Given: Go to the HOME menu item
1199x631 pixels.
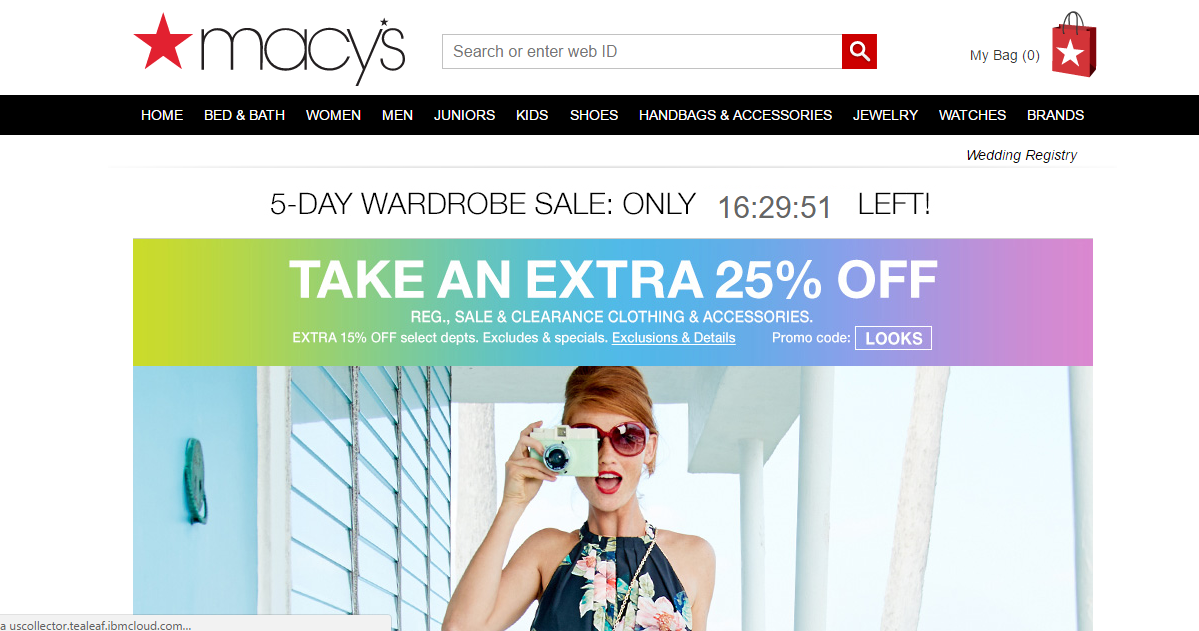Looking at the screenshot, I should [x=162, y=115].
